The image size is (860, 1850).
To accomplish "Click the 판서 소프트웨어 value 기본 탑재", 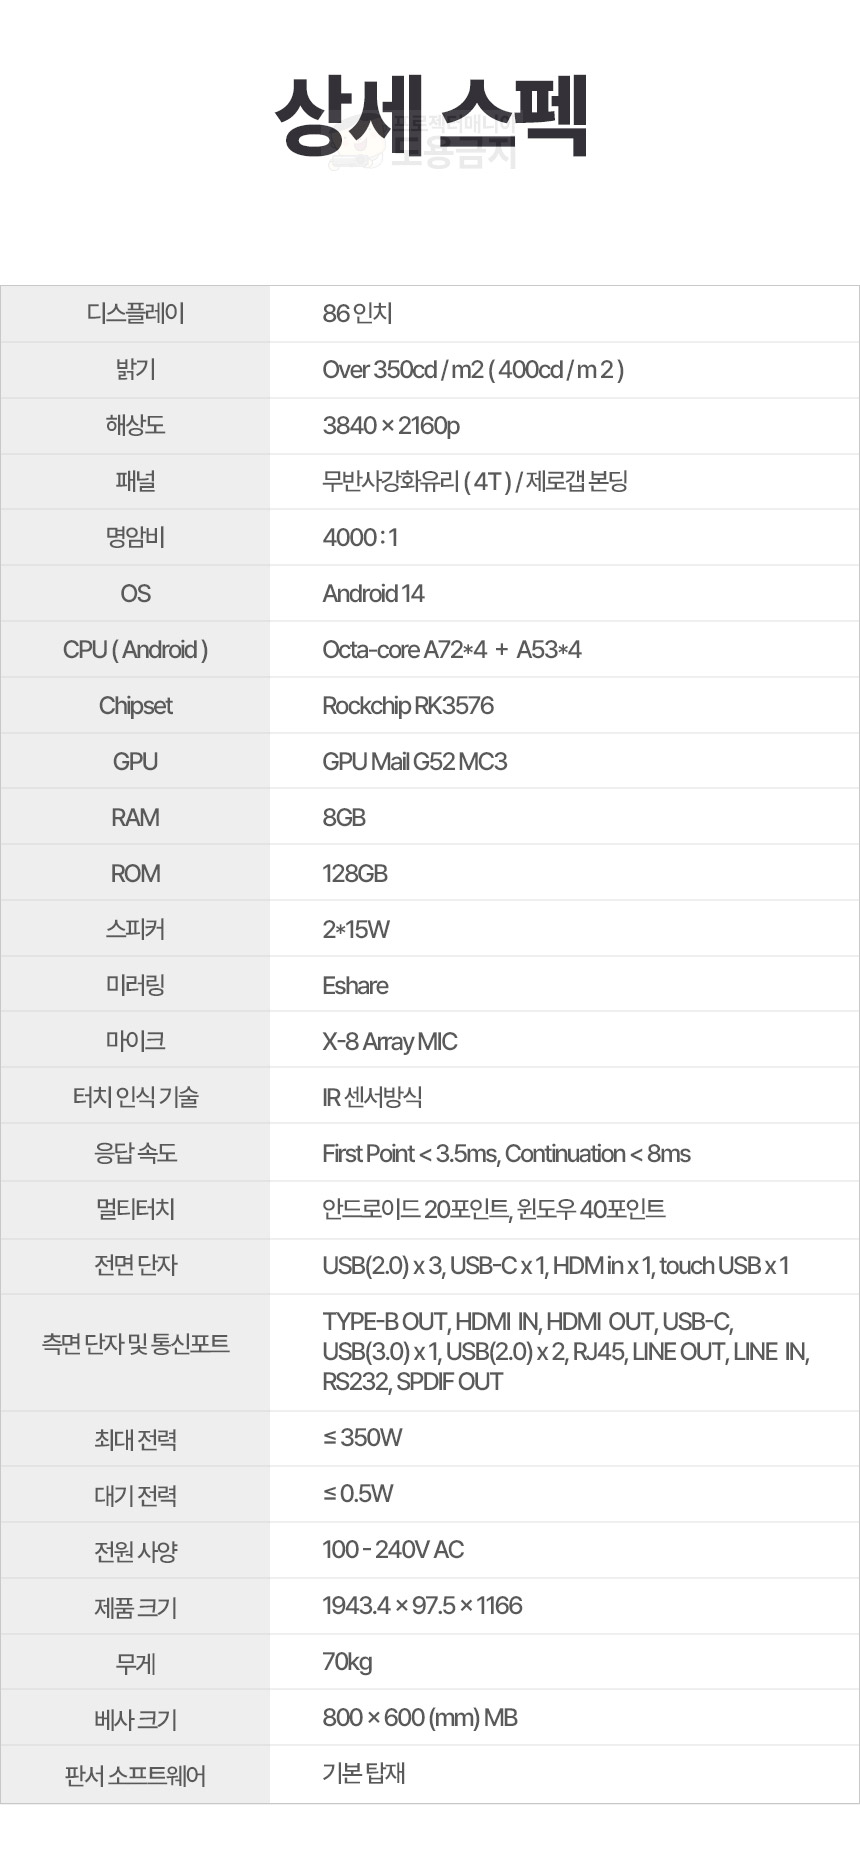I will (363, 1774).
